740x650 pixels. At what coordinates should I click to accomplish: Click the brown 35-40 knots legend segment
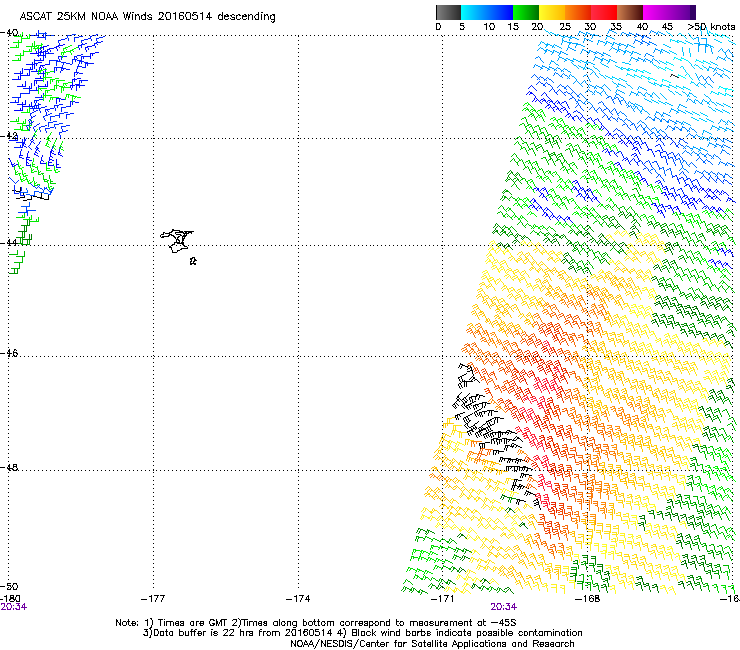pos(630,12)
